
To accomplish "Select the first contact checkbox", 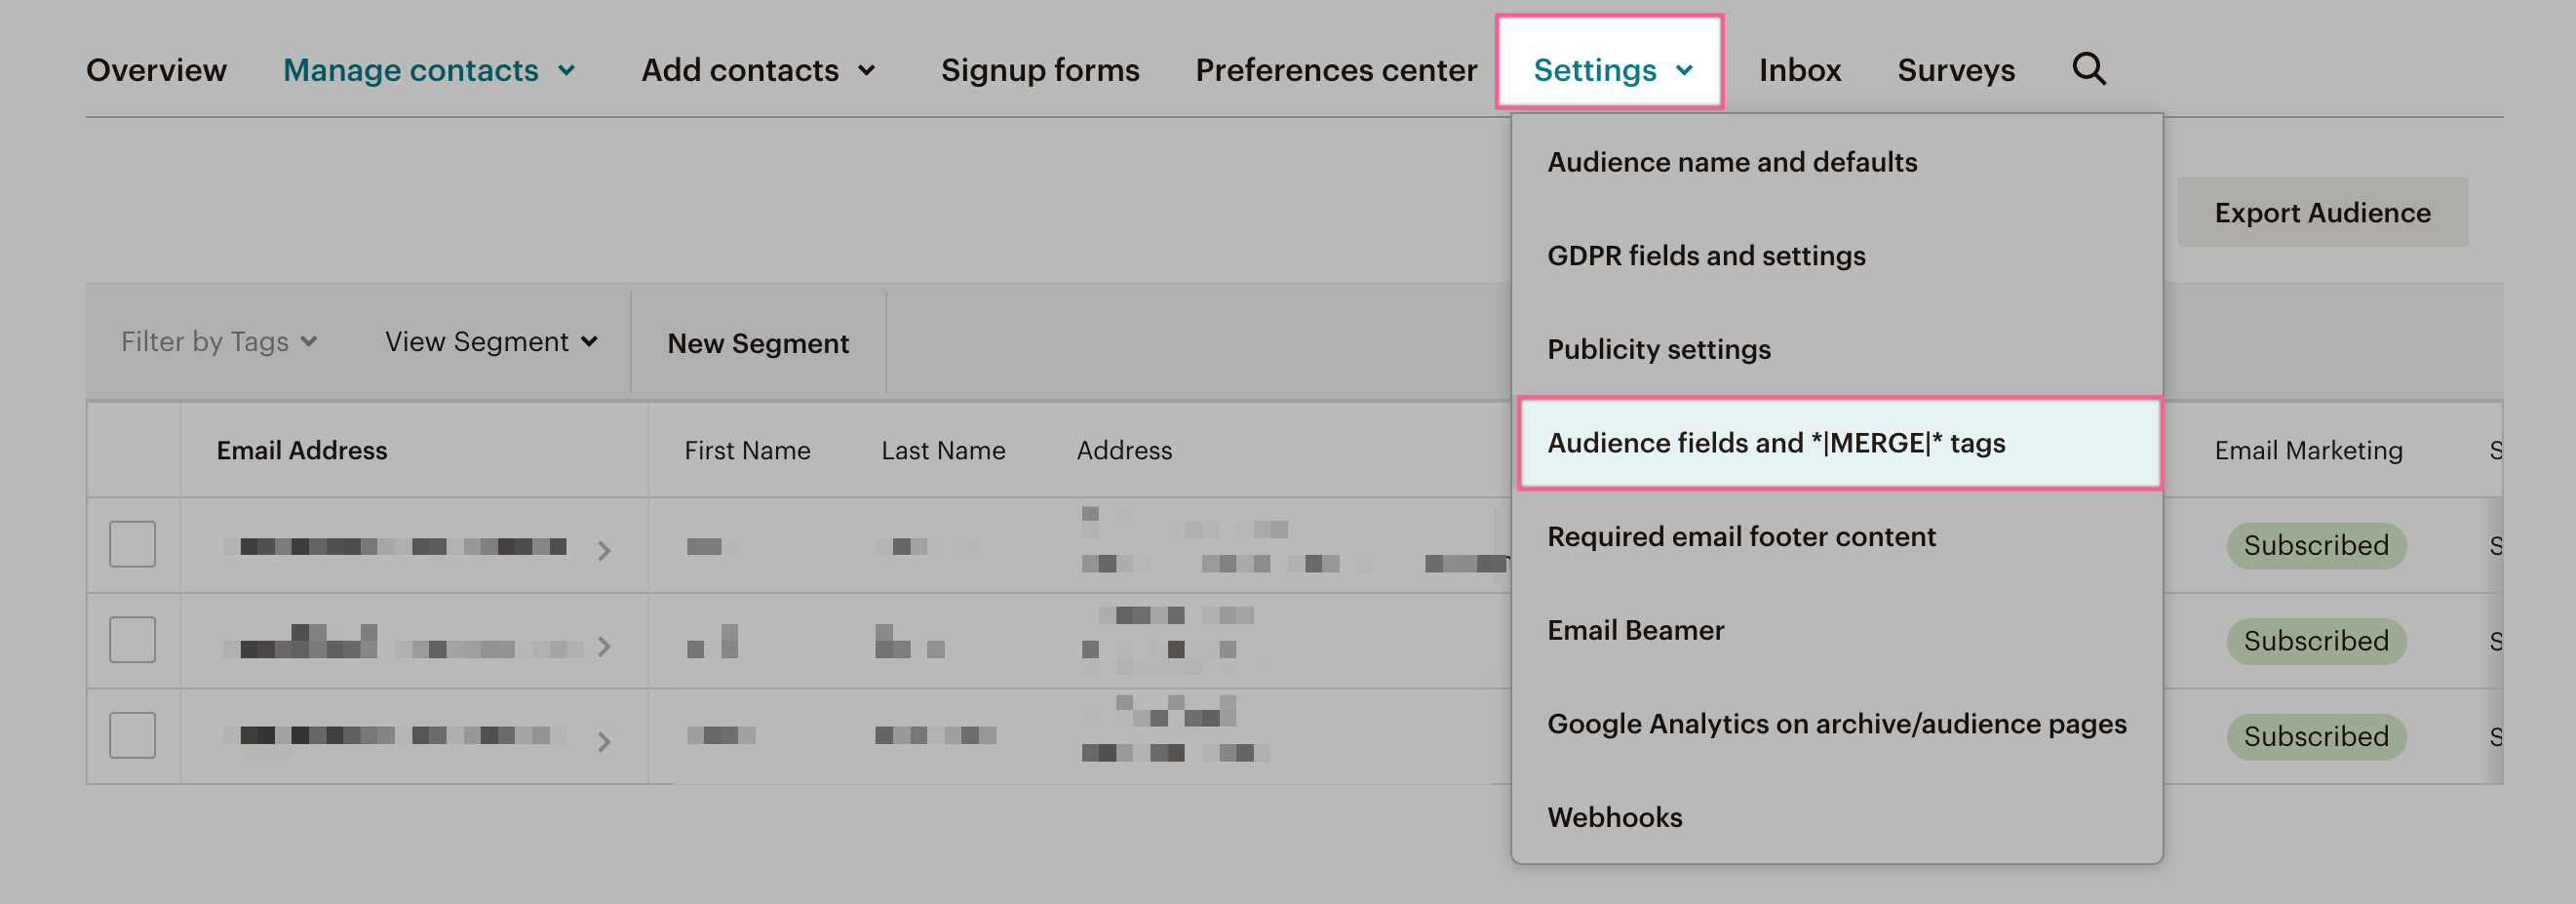I will coord(132,544).
